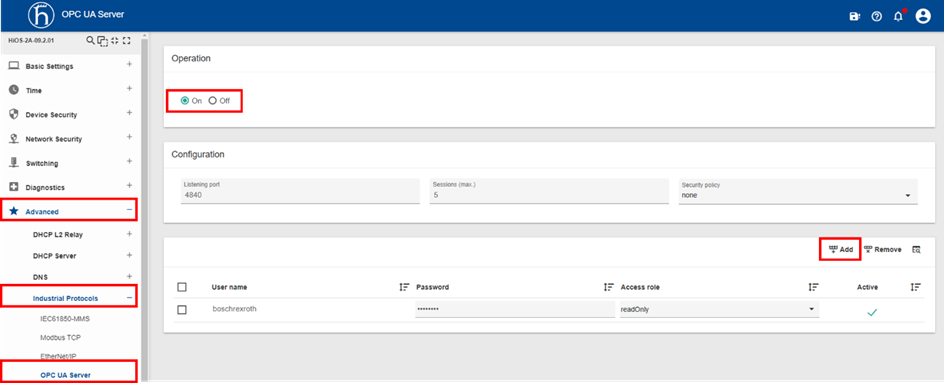
Task: Click the boschrexroth password field
Action: 515,310
